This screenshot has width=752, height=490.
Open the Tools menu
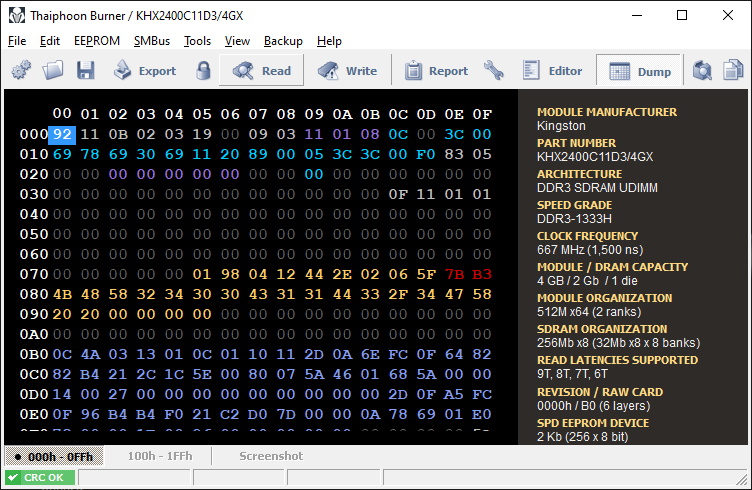point(197,41)
